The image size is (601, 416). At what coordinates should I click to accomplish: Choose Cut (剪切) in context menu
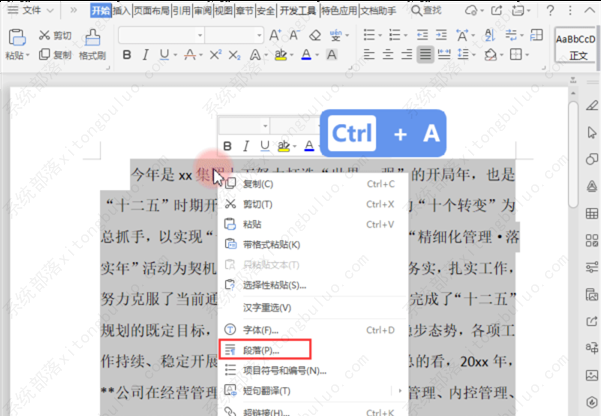click(312, 204)
